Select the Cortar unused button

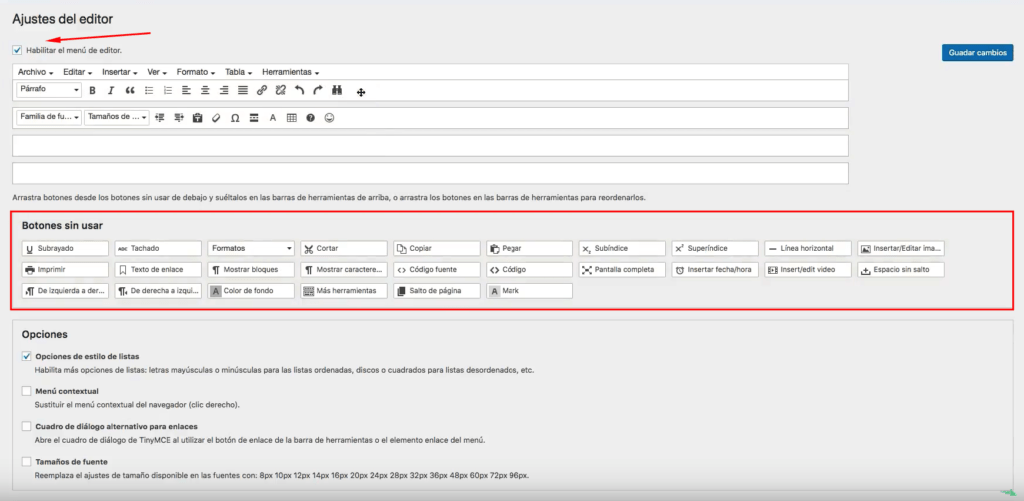344,248
